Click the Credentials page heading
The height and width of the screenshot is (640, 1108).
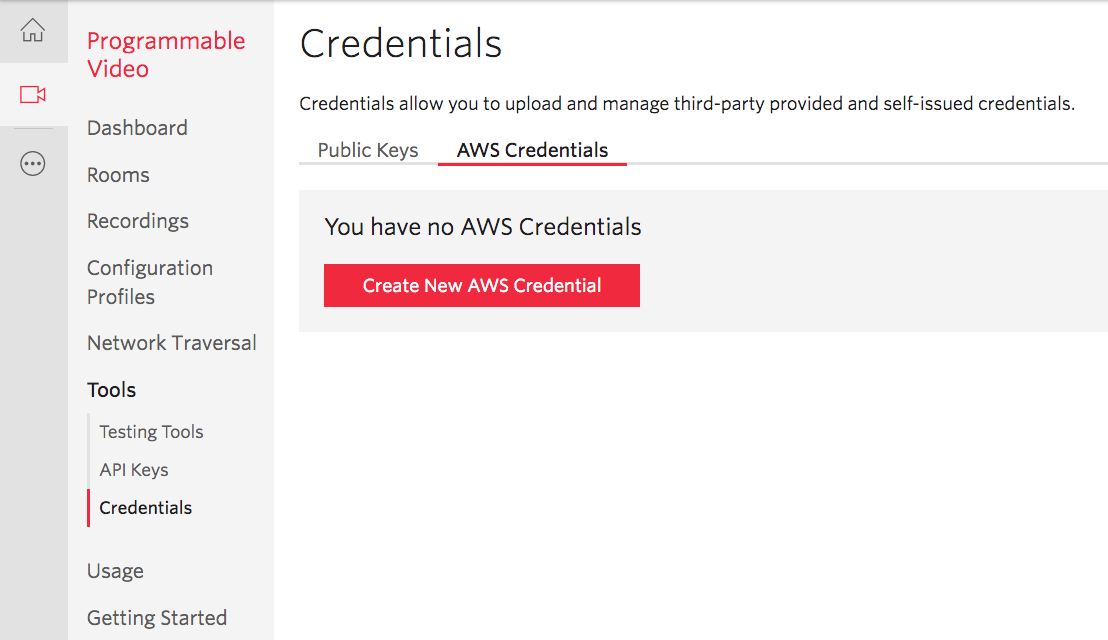click(x=400, y=44)
